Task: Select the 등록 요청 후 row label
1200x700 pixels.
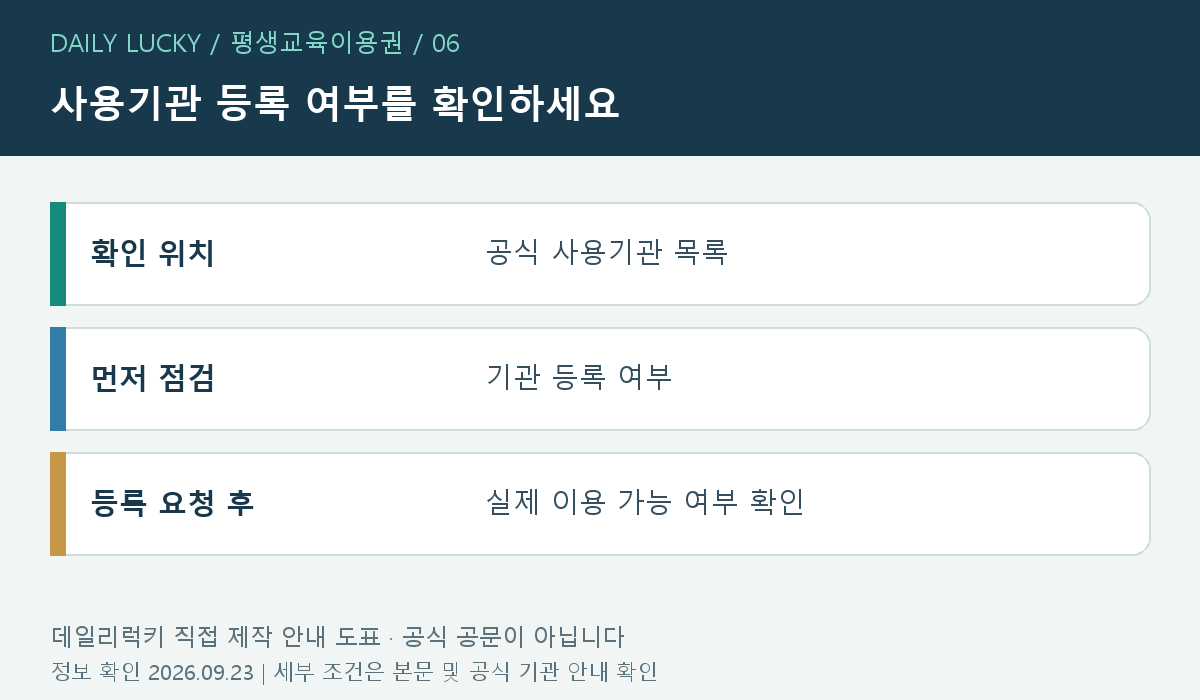Action: (172, 503)
